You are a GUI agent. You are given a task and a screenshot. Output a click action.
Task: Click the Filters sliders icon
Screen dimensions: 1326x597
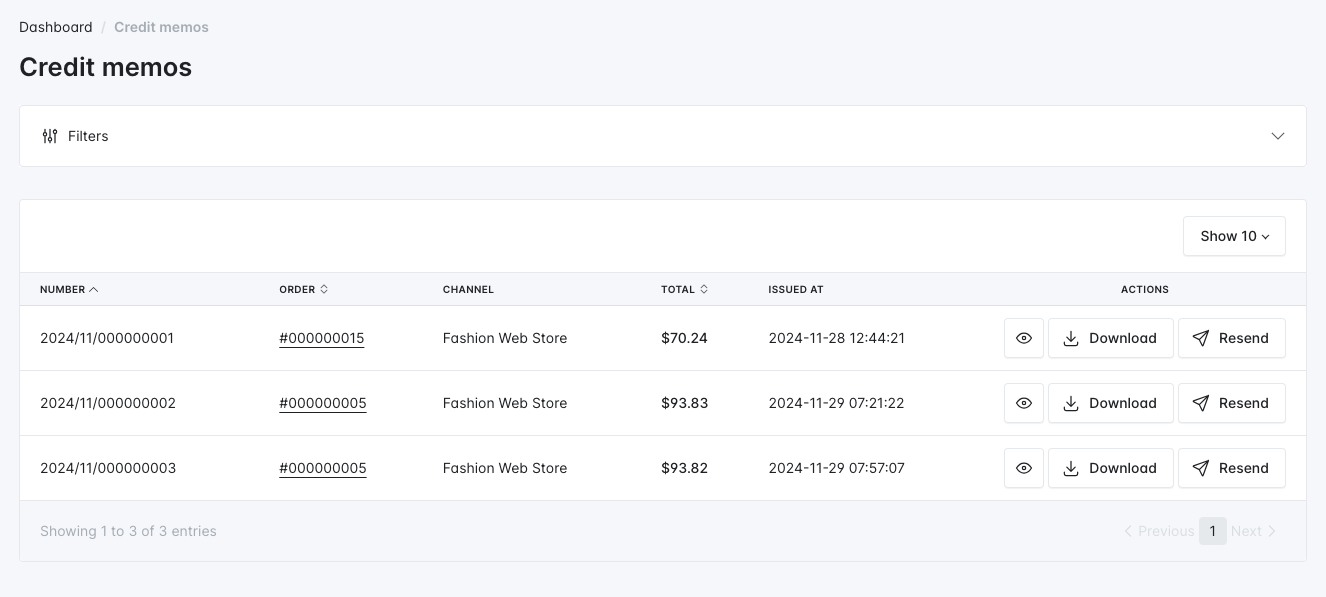50,136
